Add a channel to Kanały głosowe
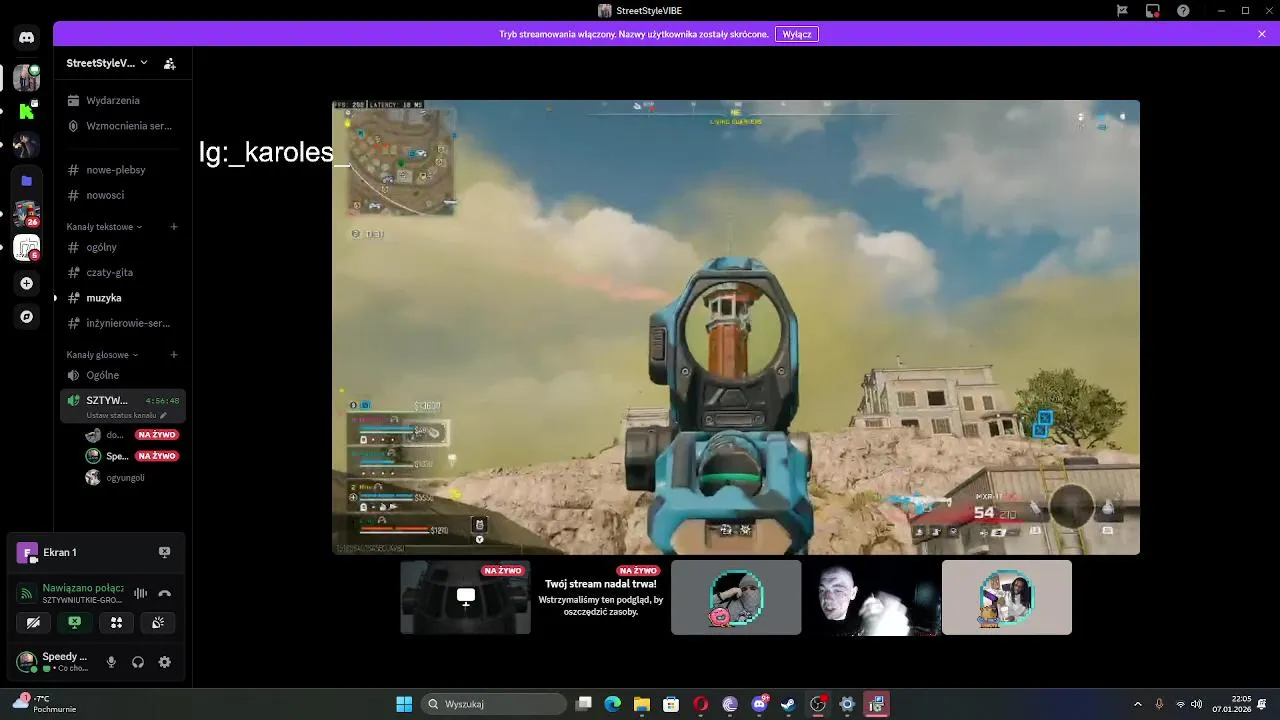Image resolution: width=1280 pixels, height=720 pixels. coord(174,355)
